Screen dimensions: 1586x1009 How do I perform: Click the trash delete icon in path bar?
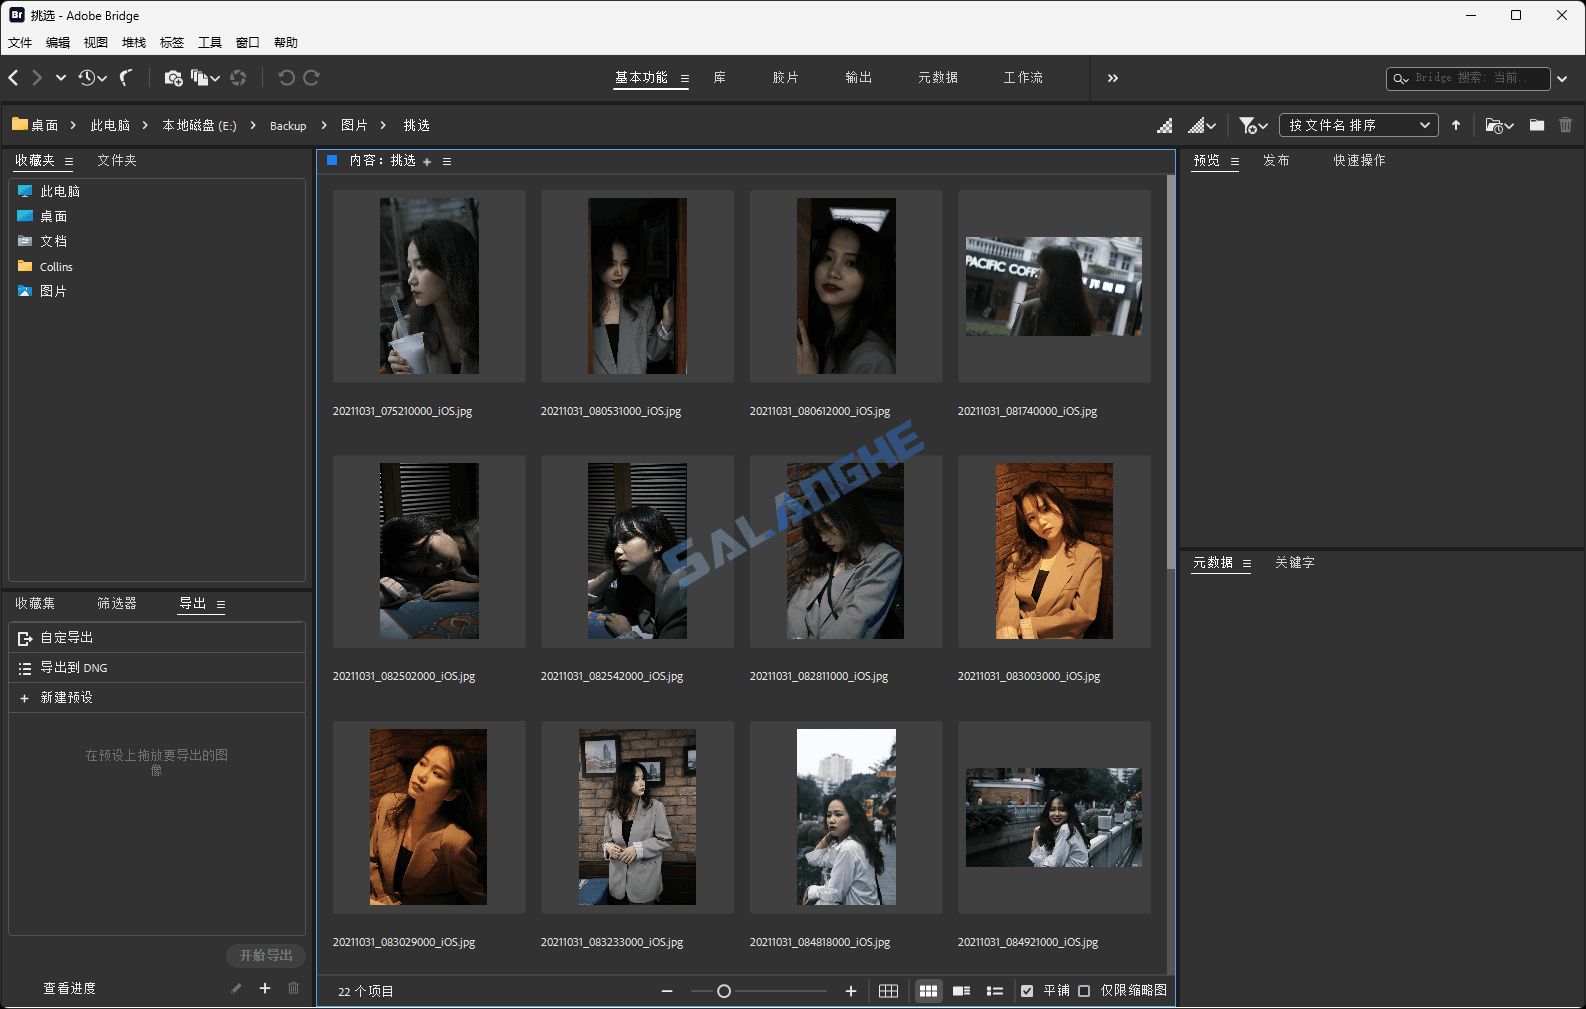[1566, 125]
